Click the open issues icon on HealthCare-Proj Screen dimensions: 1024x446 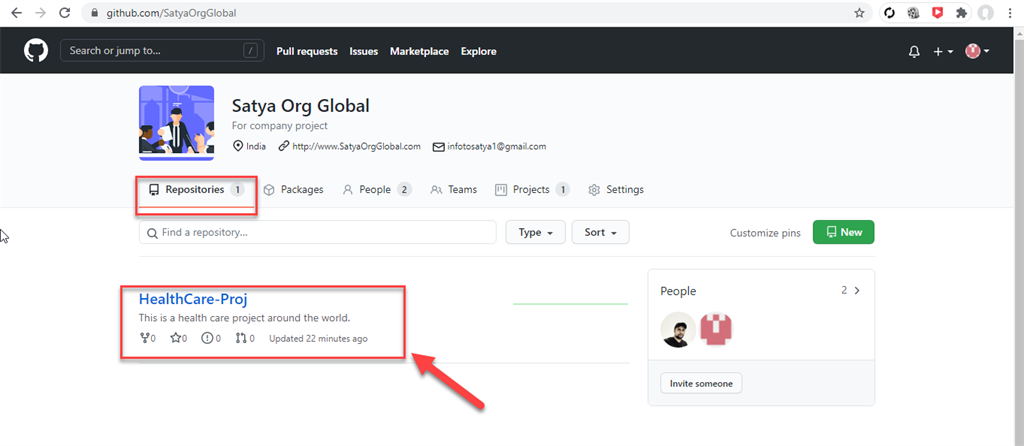[207, 338]
